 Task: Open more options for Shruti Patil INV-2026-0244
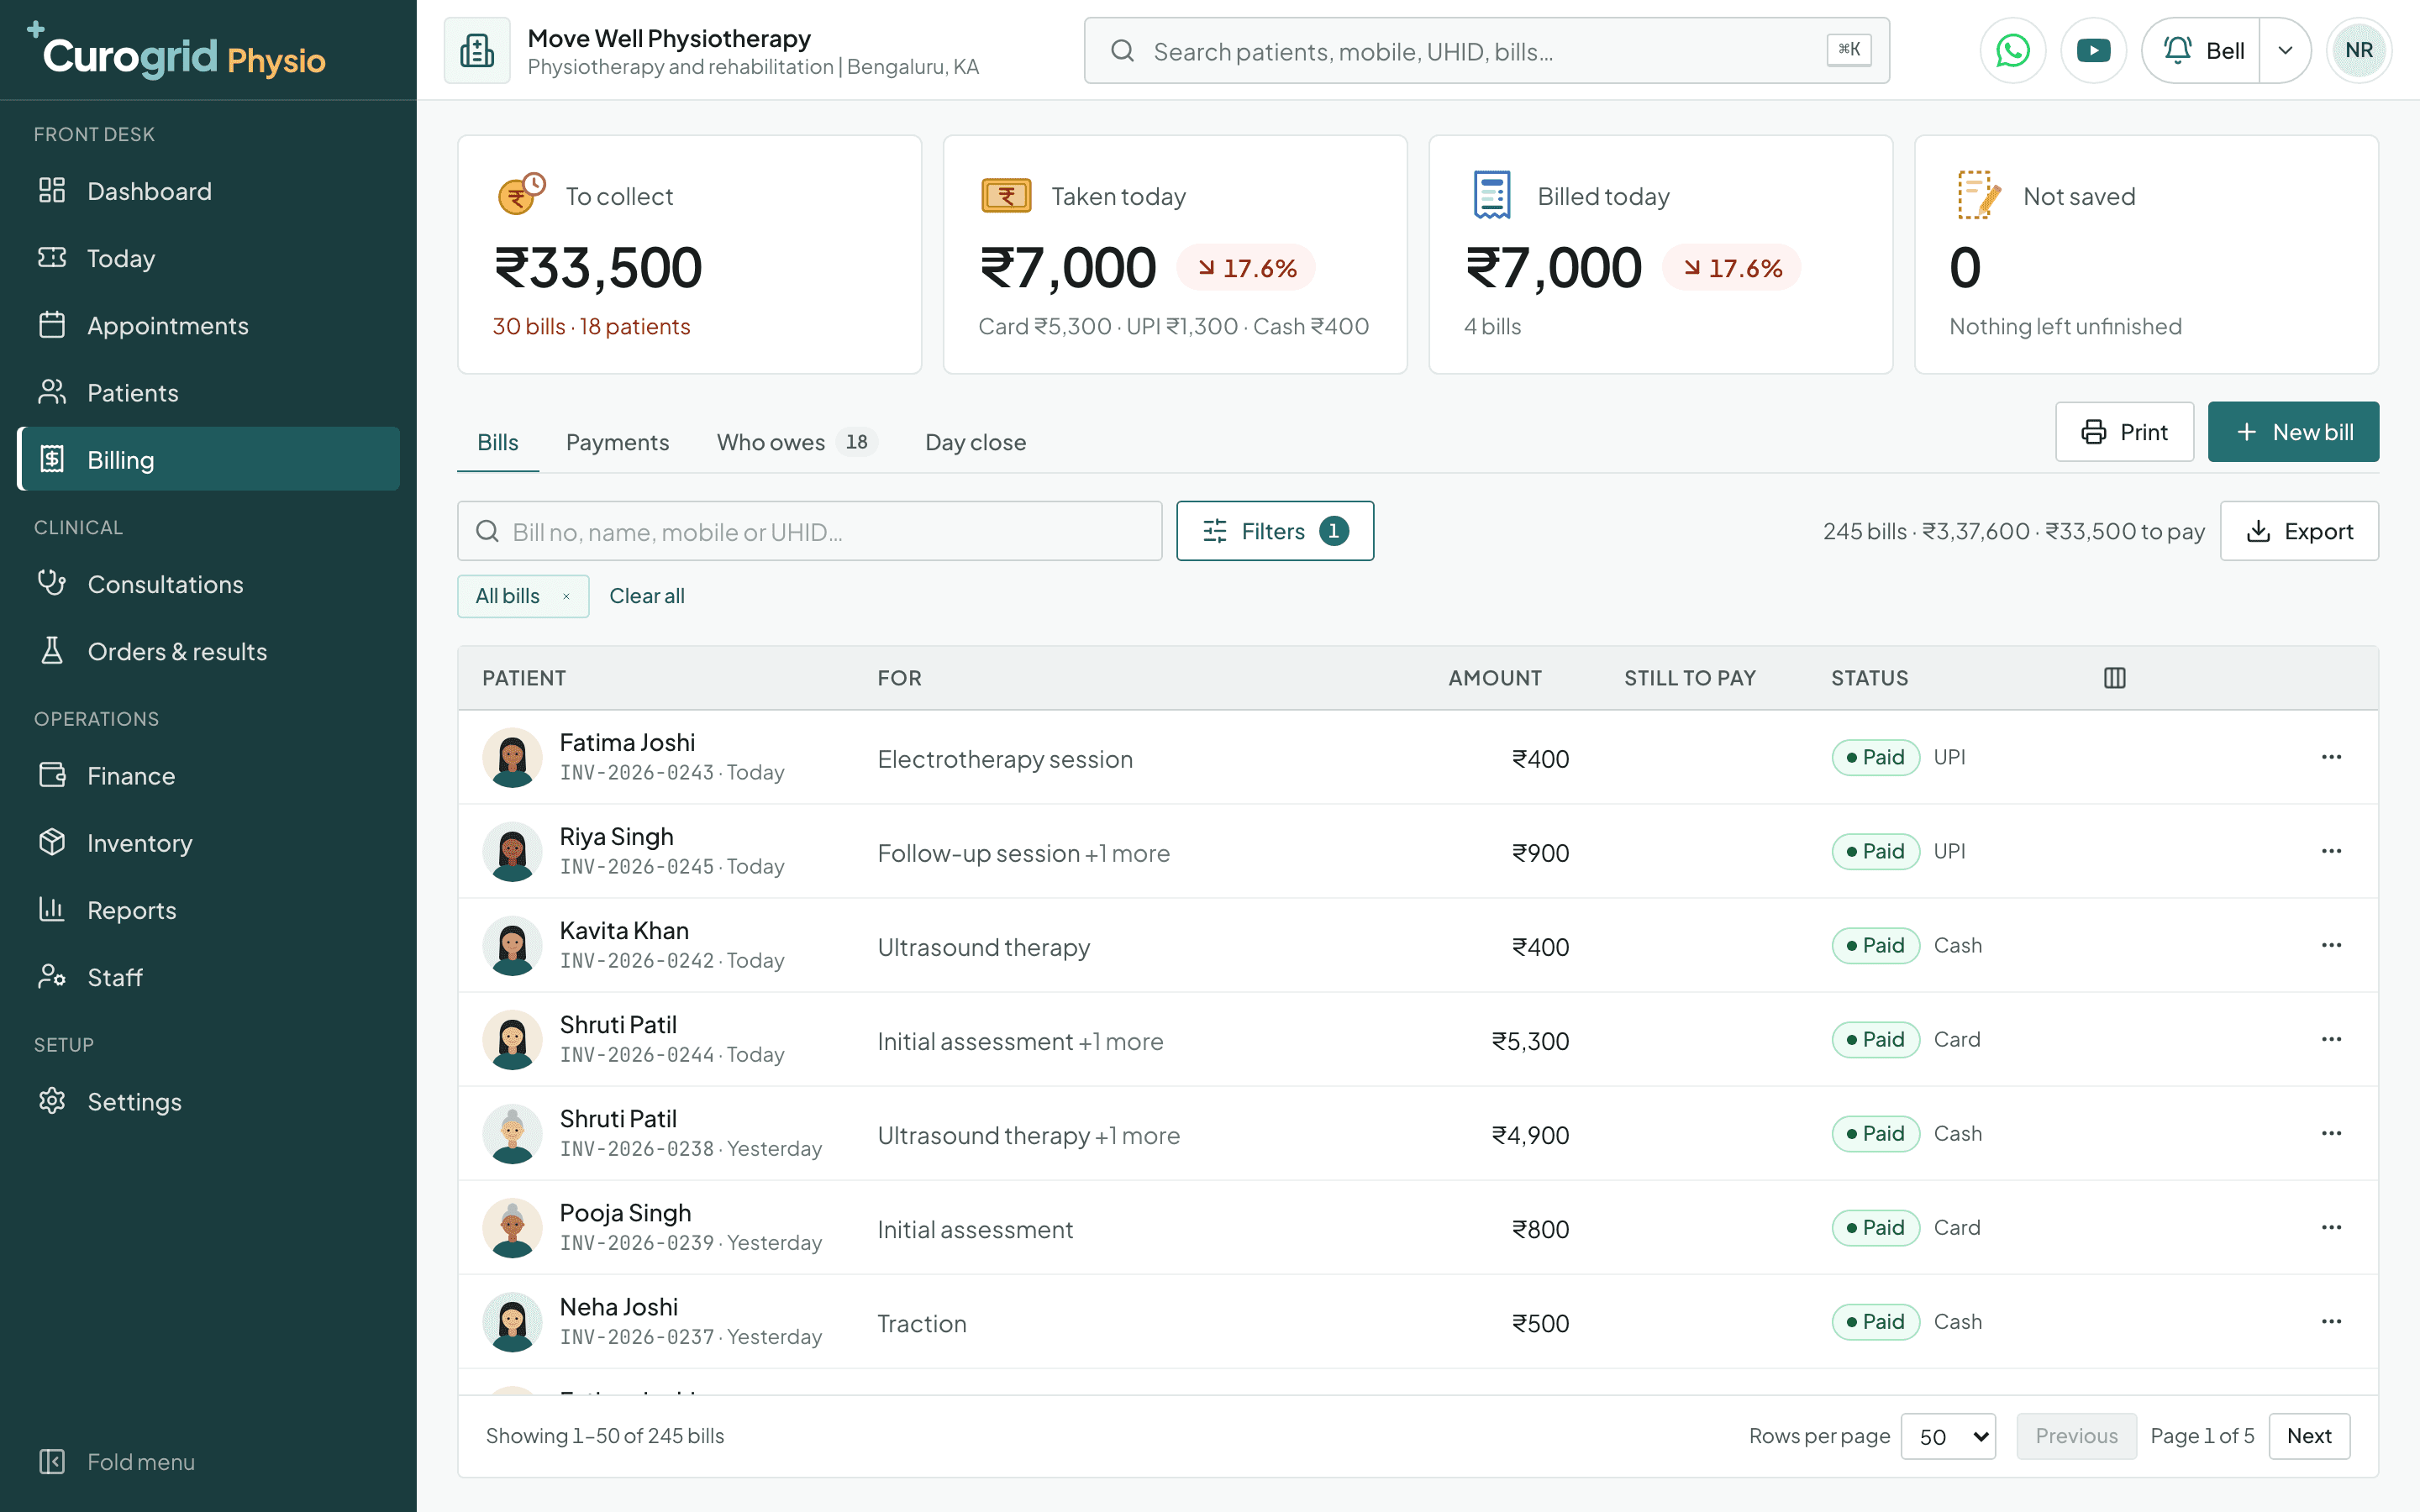[2331, 1039]
